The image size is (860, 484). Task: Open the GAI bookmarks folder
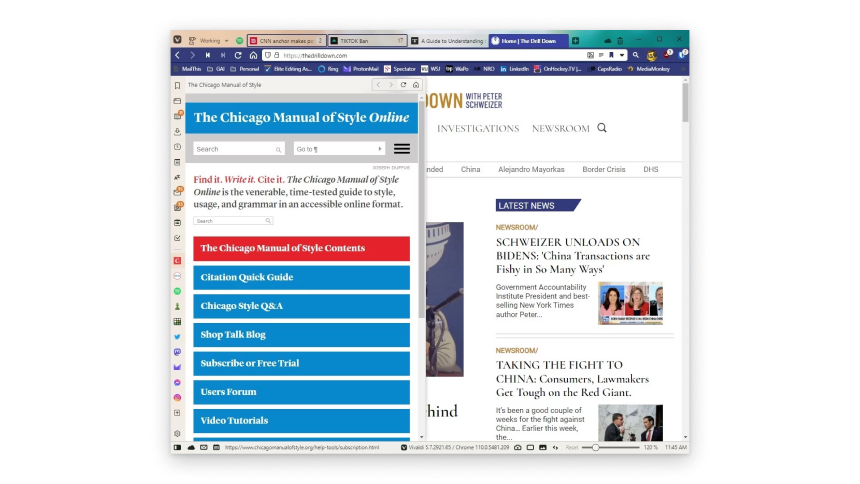(216, 69)
